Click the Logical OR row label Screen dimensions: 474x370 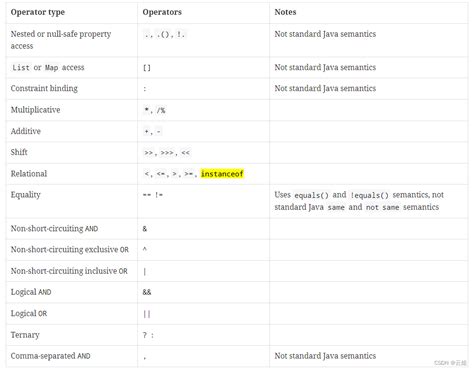[29, 314]
